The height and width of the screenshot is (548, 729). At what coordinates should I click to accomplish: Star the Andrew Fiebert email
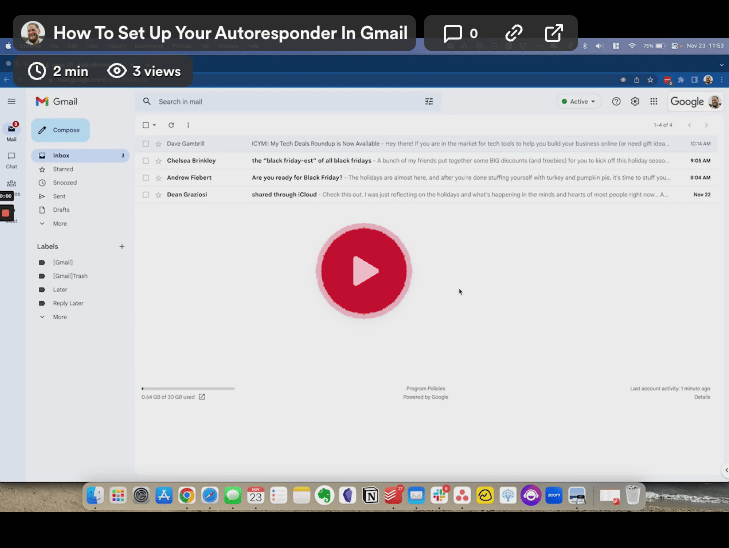(x=159, y=178)
